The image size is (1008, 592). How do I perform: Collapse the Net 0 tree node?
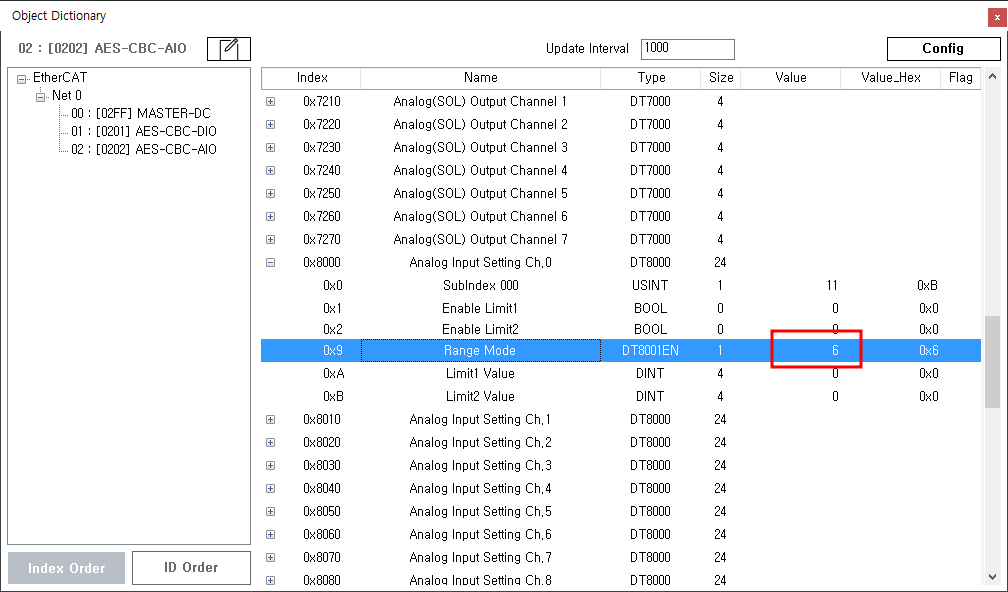pyautogui.click(x=41, y=96)
